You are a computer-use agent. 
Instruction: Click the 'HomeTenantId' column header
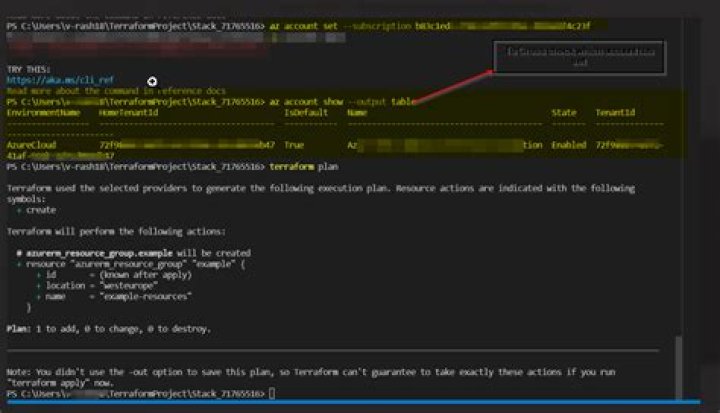(129, 113)
